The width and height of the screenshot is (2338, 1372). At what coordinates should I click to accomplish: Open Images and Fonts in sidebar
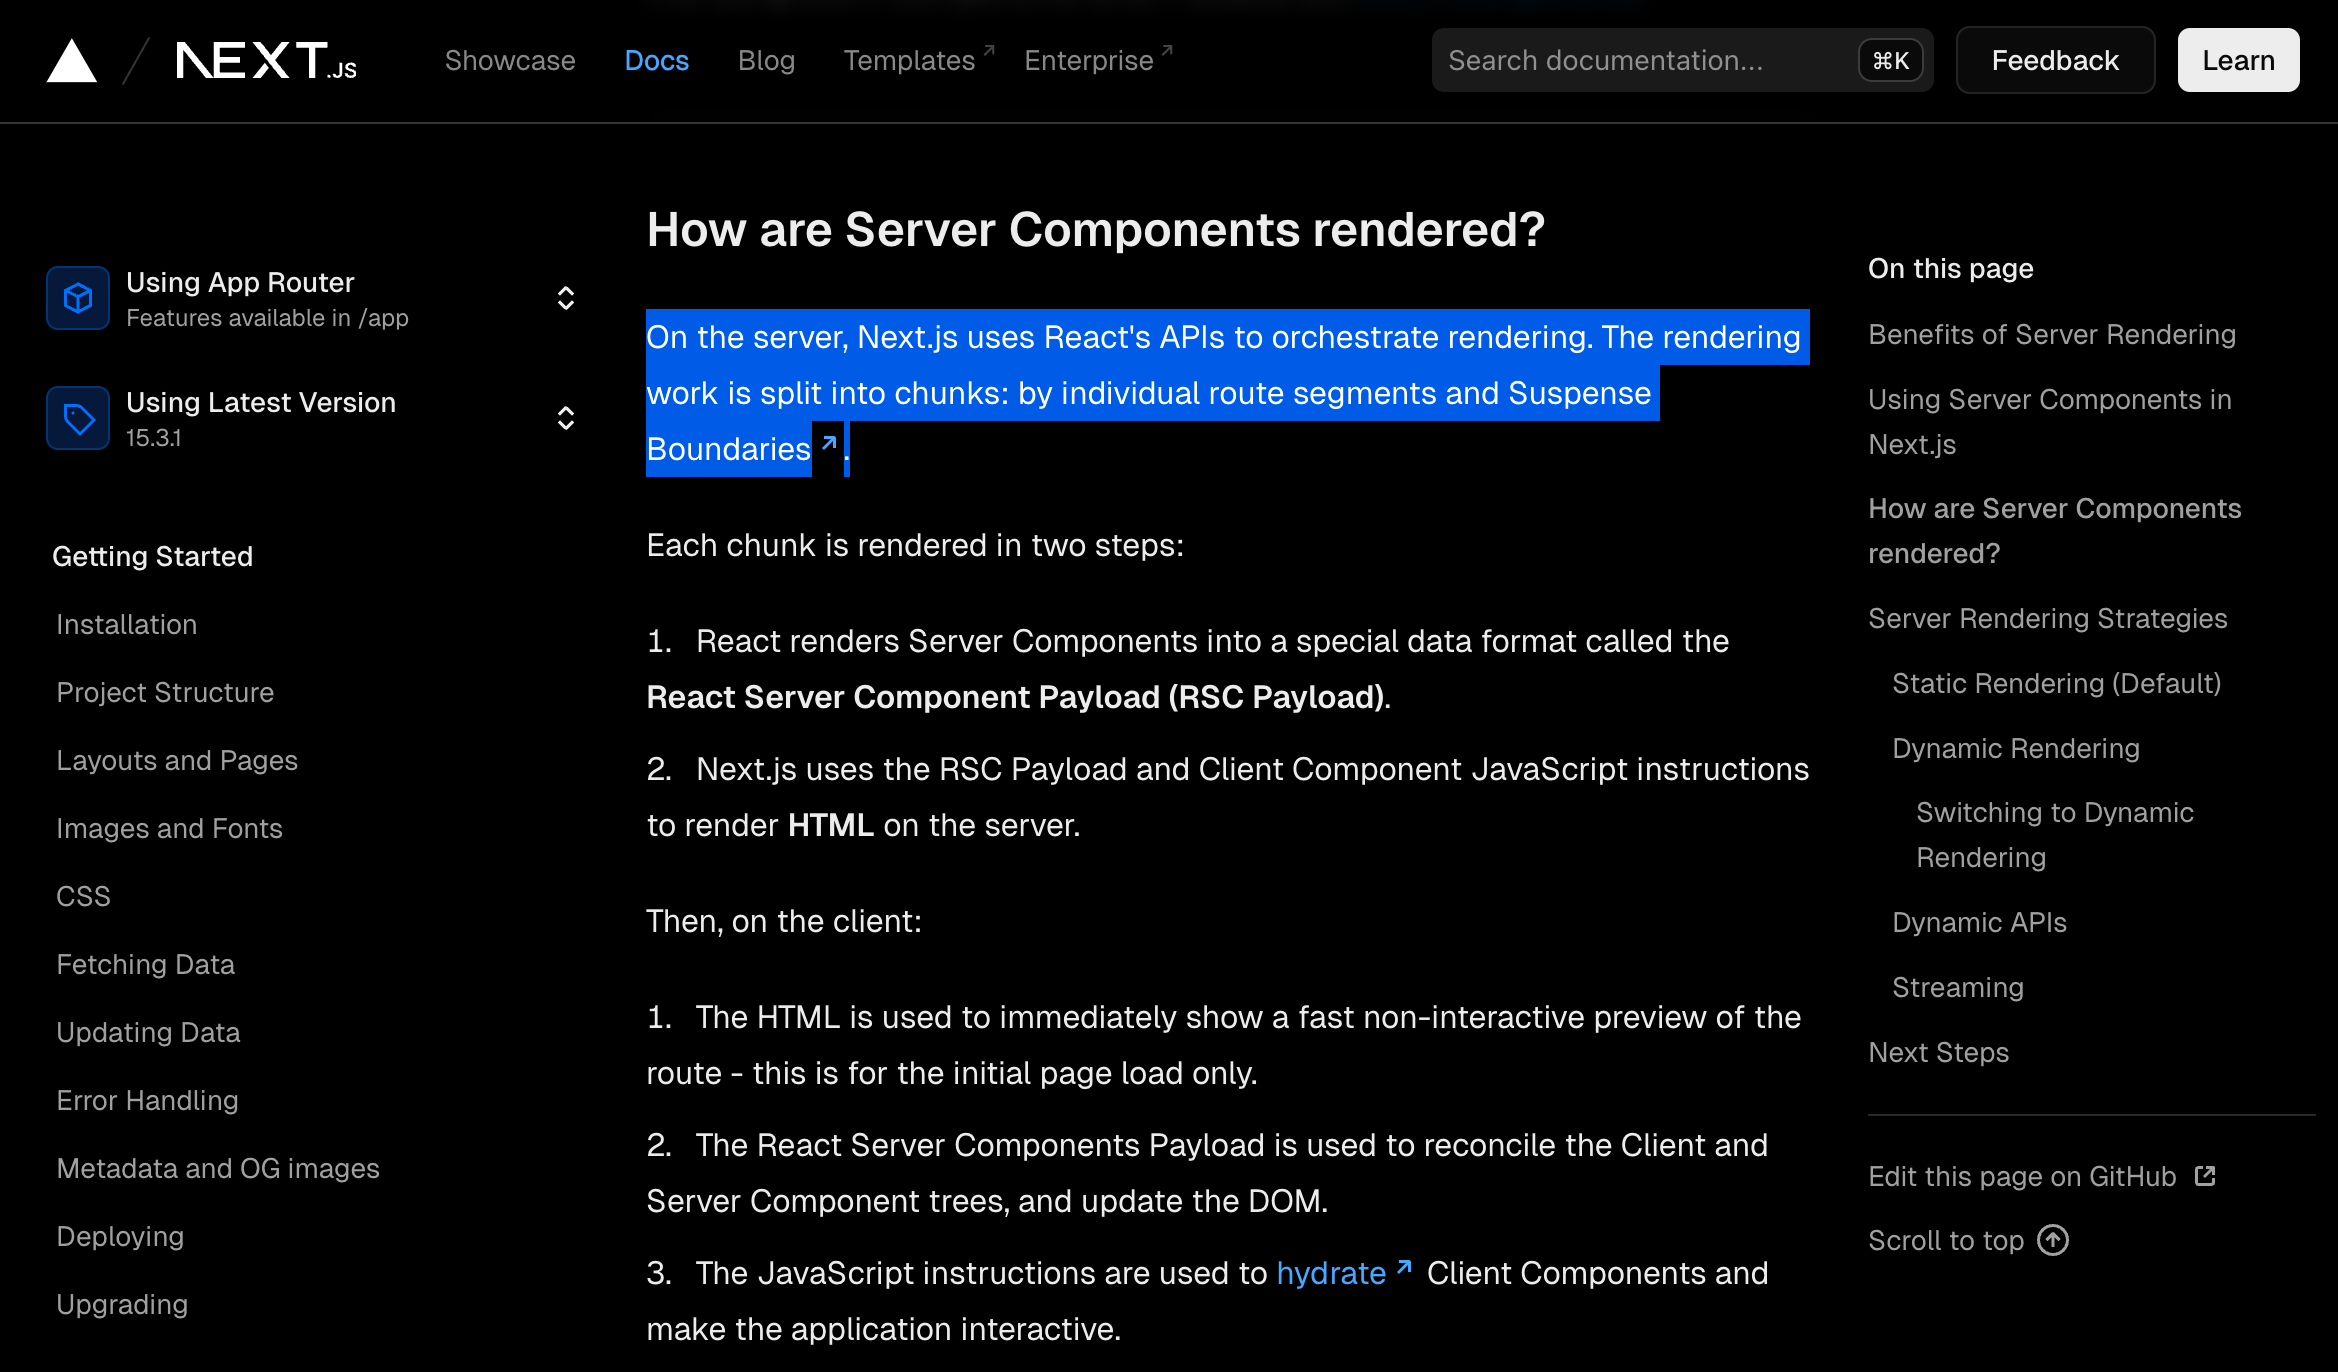169,828
